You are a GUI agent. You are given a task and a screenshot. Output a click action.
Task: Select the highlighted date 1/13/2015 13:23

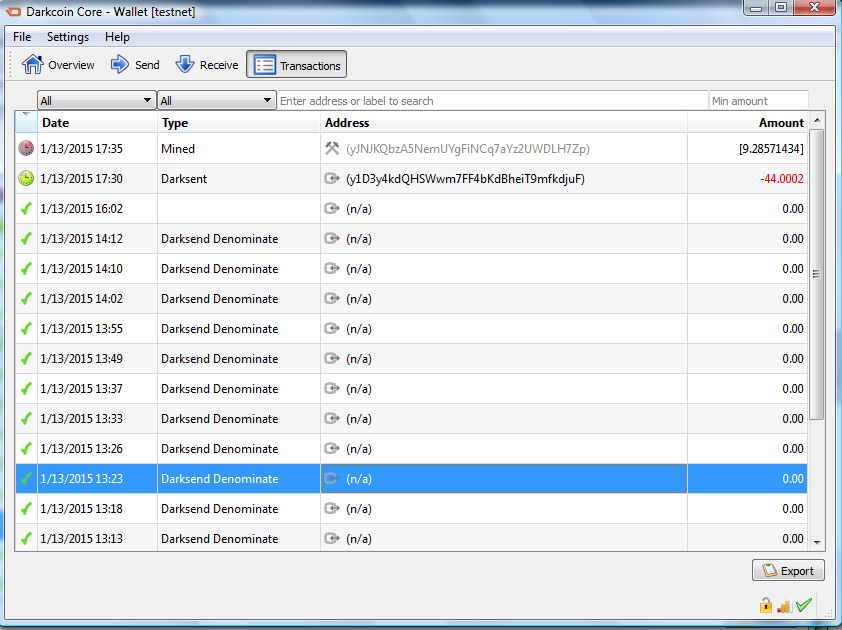82,479
